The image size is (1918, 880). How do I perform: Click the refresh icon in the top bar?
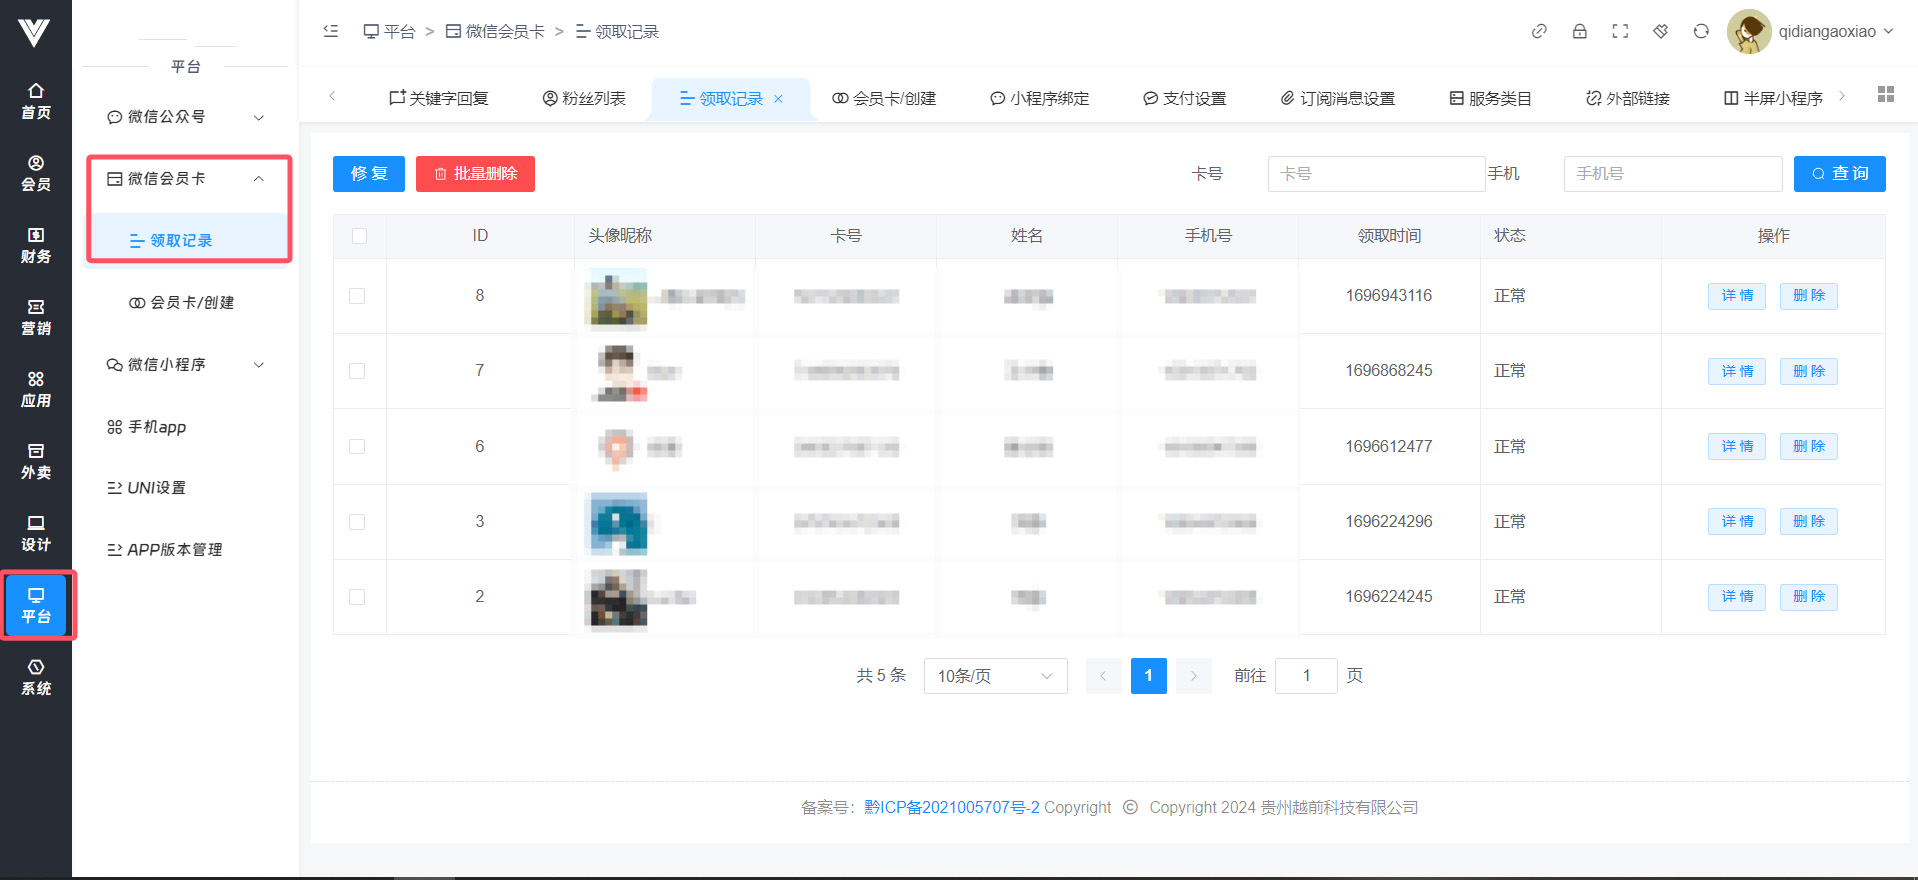pos(1701,31)
